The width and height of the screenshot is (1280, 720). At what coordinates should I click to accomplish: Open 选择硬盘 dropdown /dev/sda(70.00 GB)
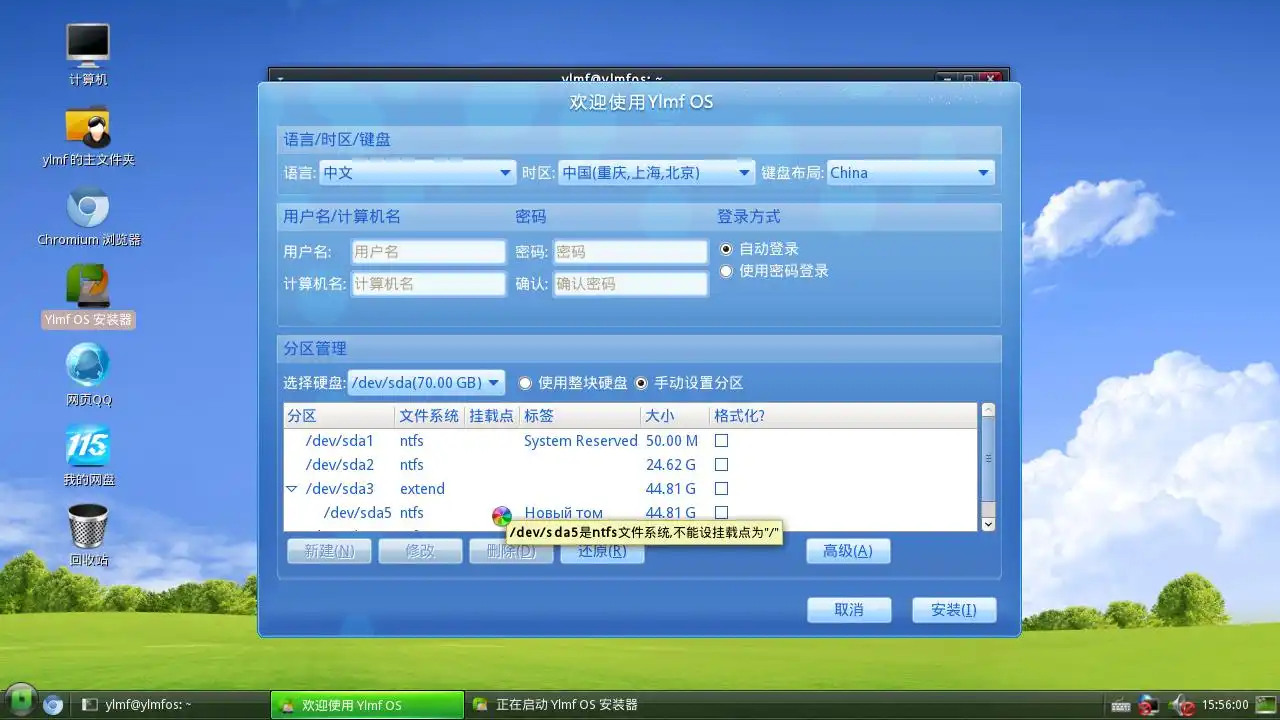[426, 383]
